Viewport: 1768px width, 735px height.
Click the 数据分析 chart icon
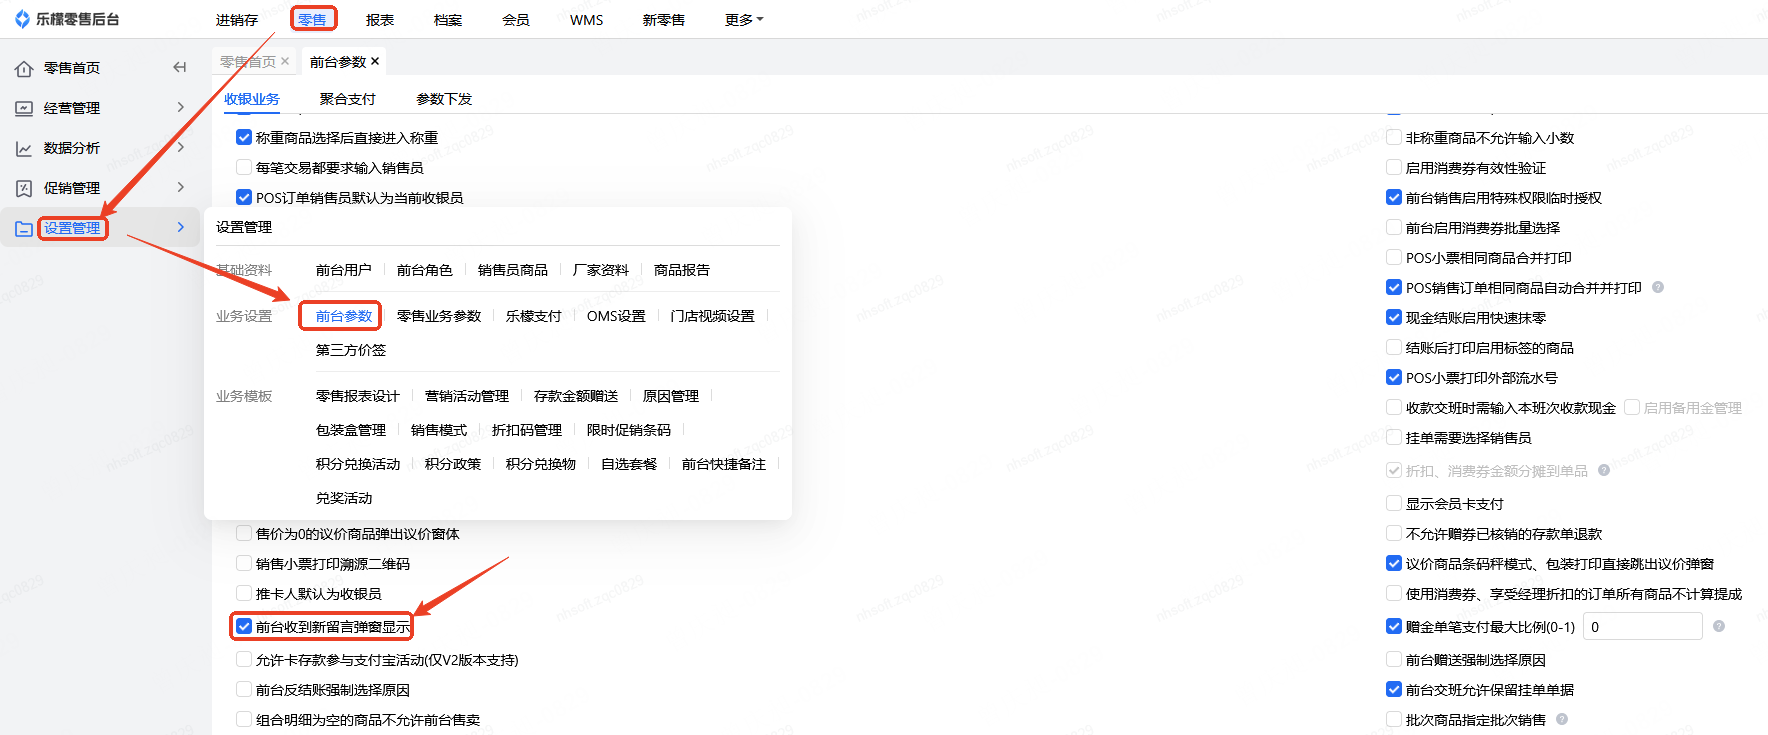point(24,148)
